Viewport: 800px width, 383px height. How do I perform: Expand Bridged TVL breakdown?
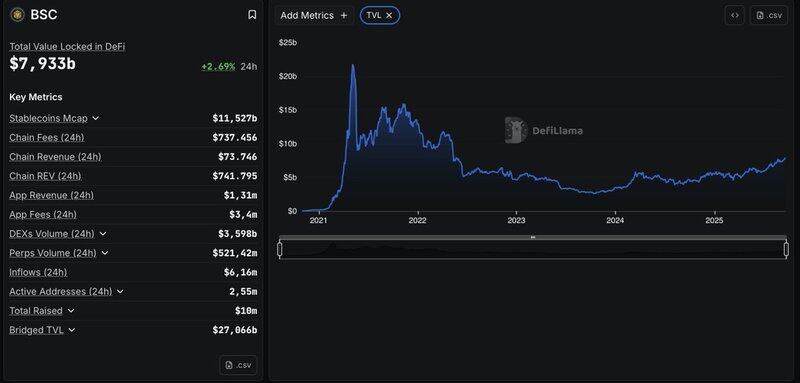coord(71,330)
